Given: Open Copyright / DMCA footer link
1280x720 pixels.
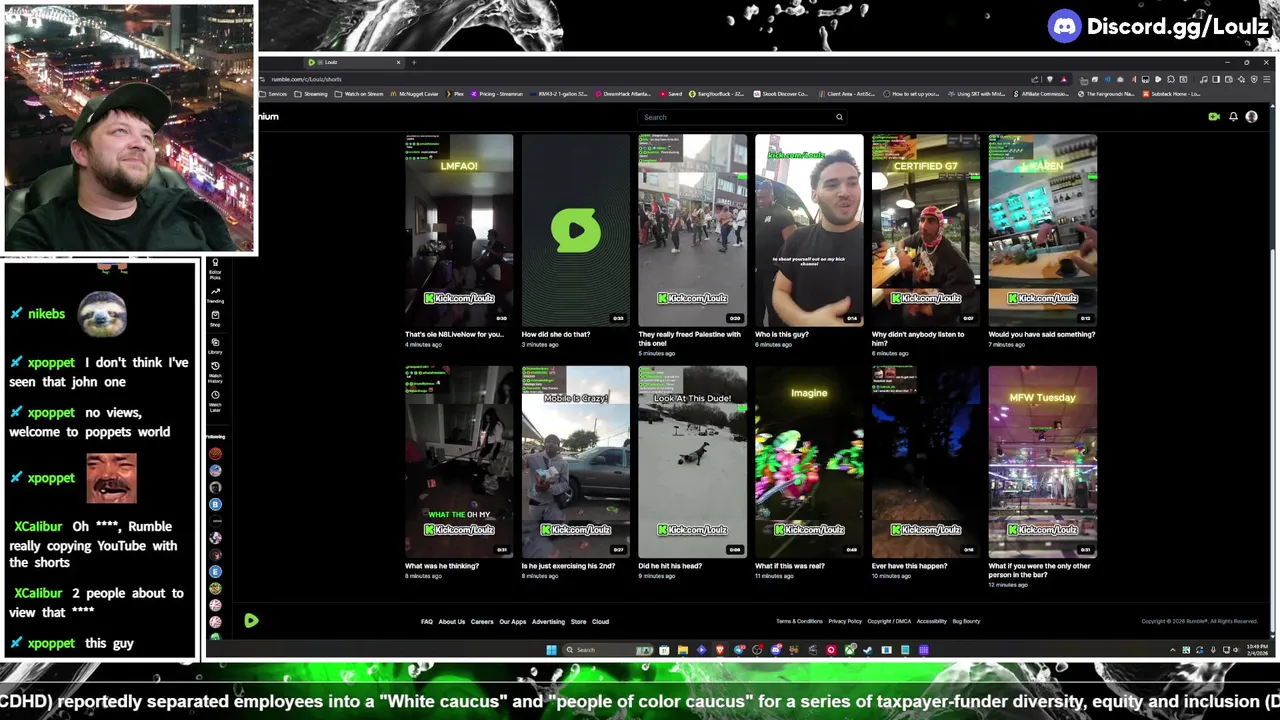Looking at the screenshot, I should click(x=889, y=622).
